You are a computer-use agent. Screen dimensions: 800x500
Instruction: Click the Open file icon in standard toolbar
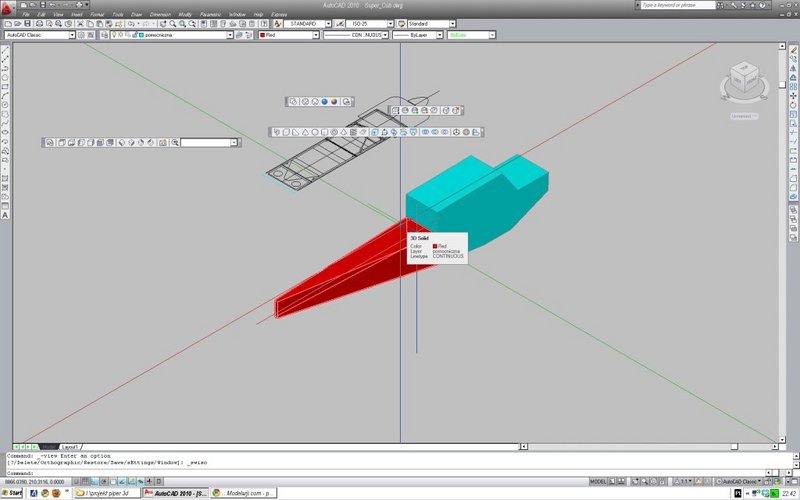[18, 23]
